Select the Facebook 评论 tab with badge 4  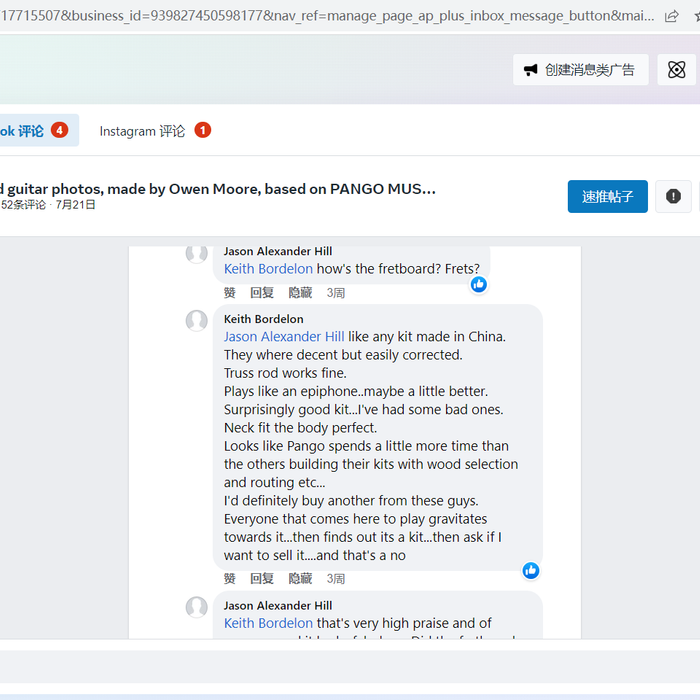30,131
